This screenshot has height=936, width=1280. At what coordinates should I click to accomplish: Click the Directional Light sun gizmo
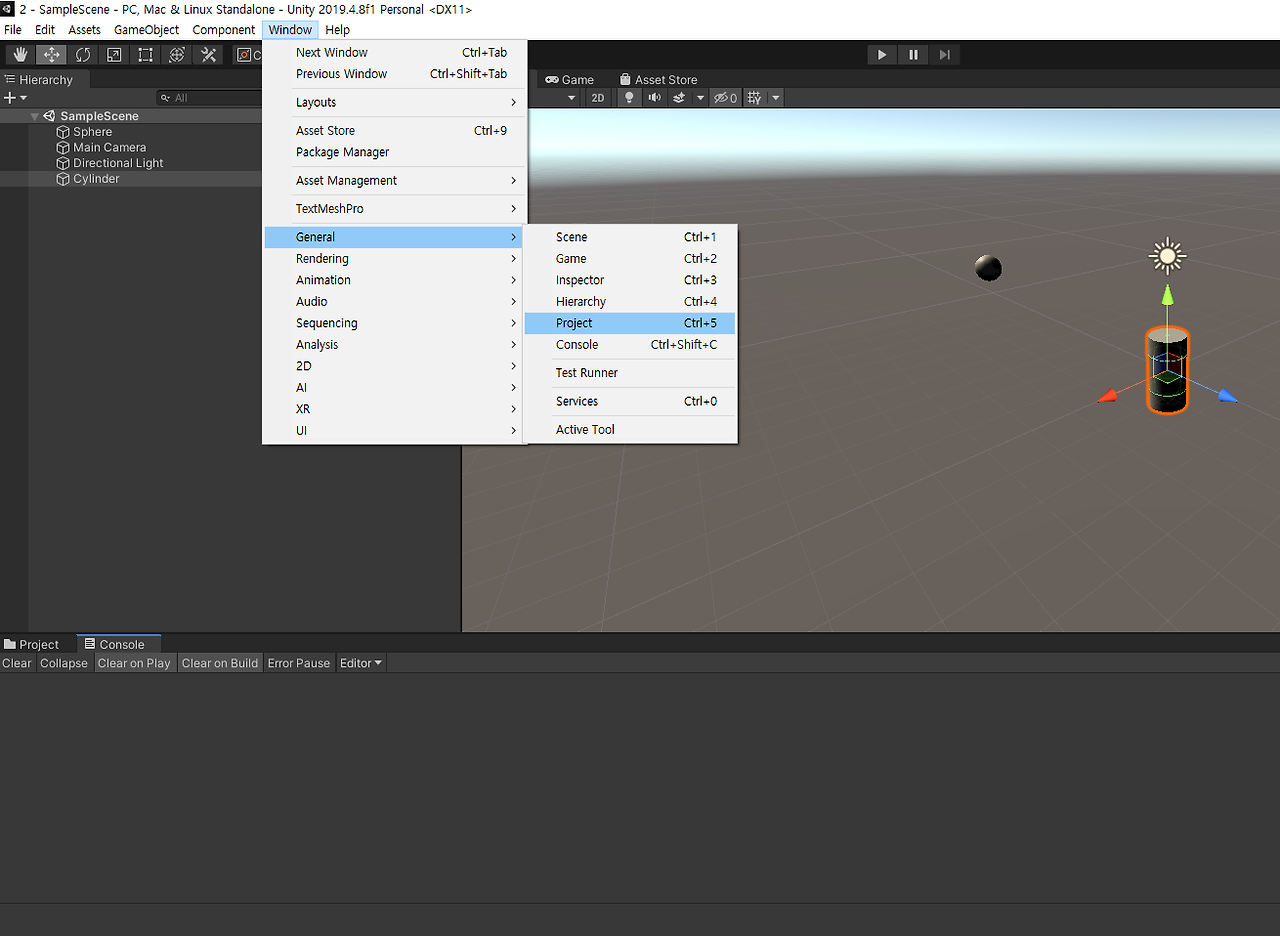pyautogui.click(x=1167, y=257)
